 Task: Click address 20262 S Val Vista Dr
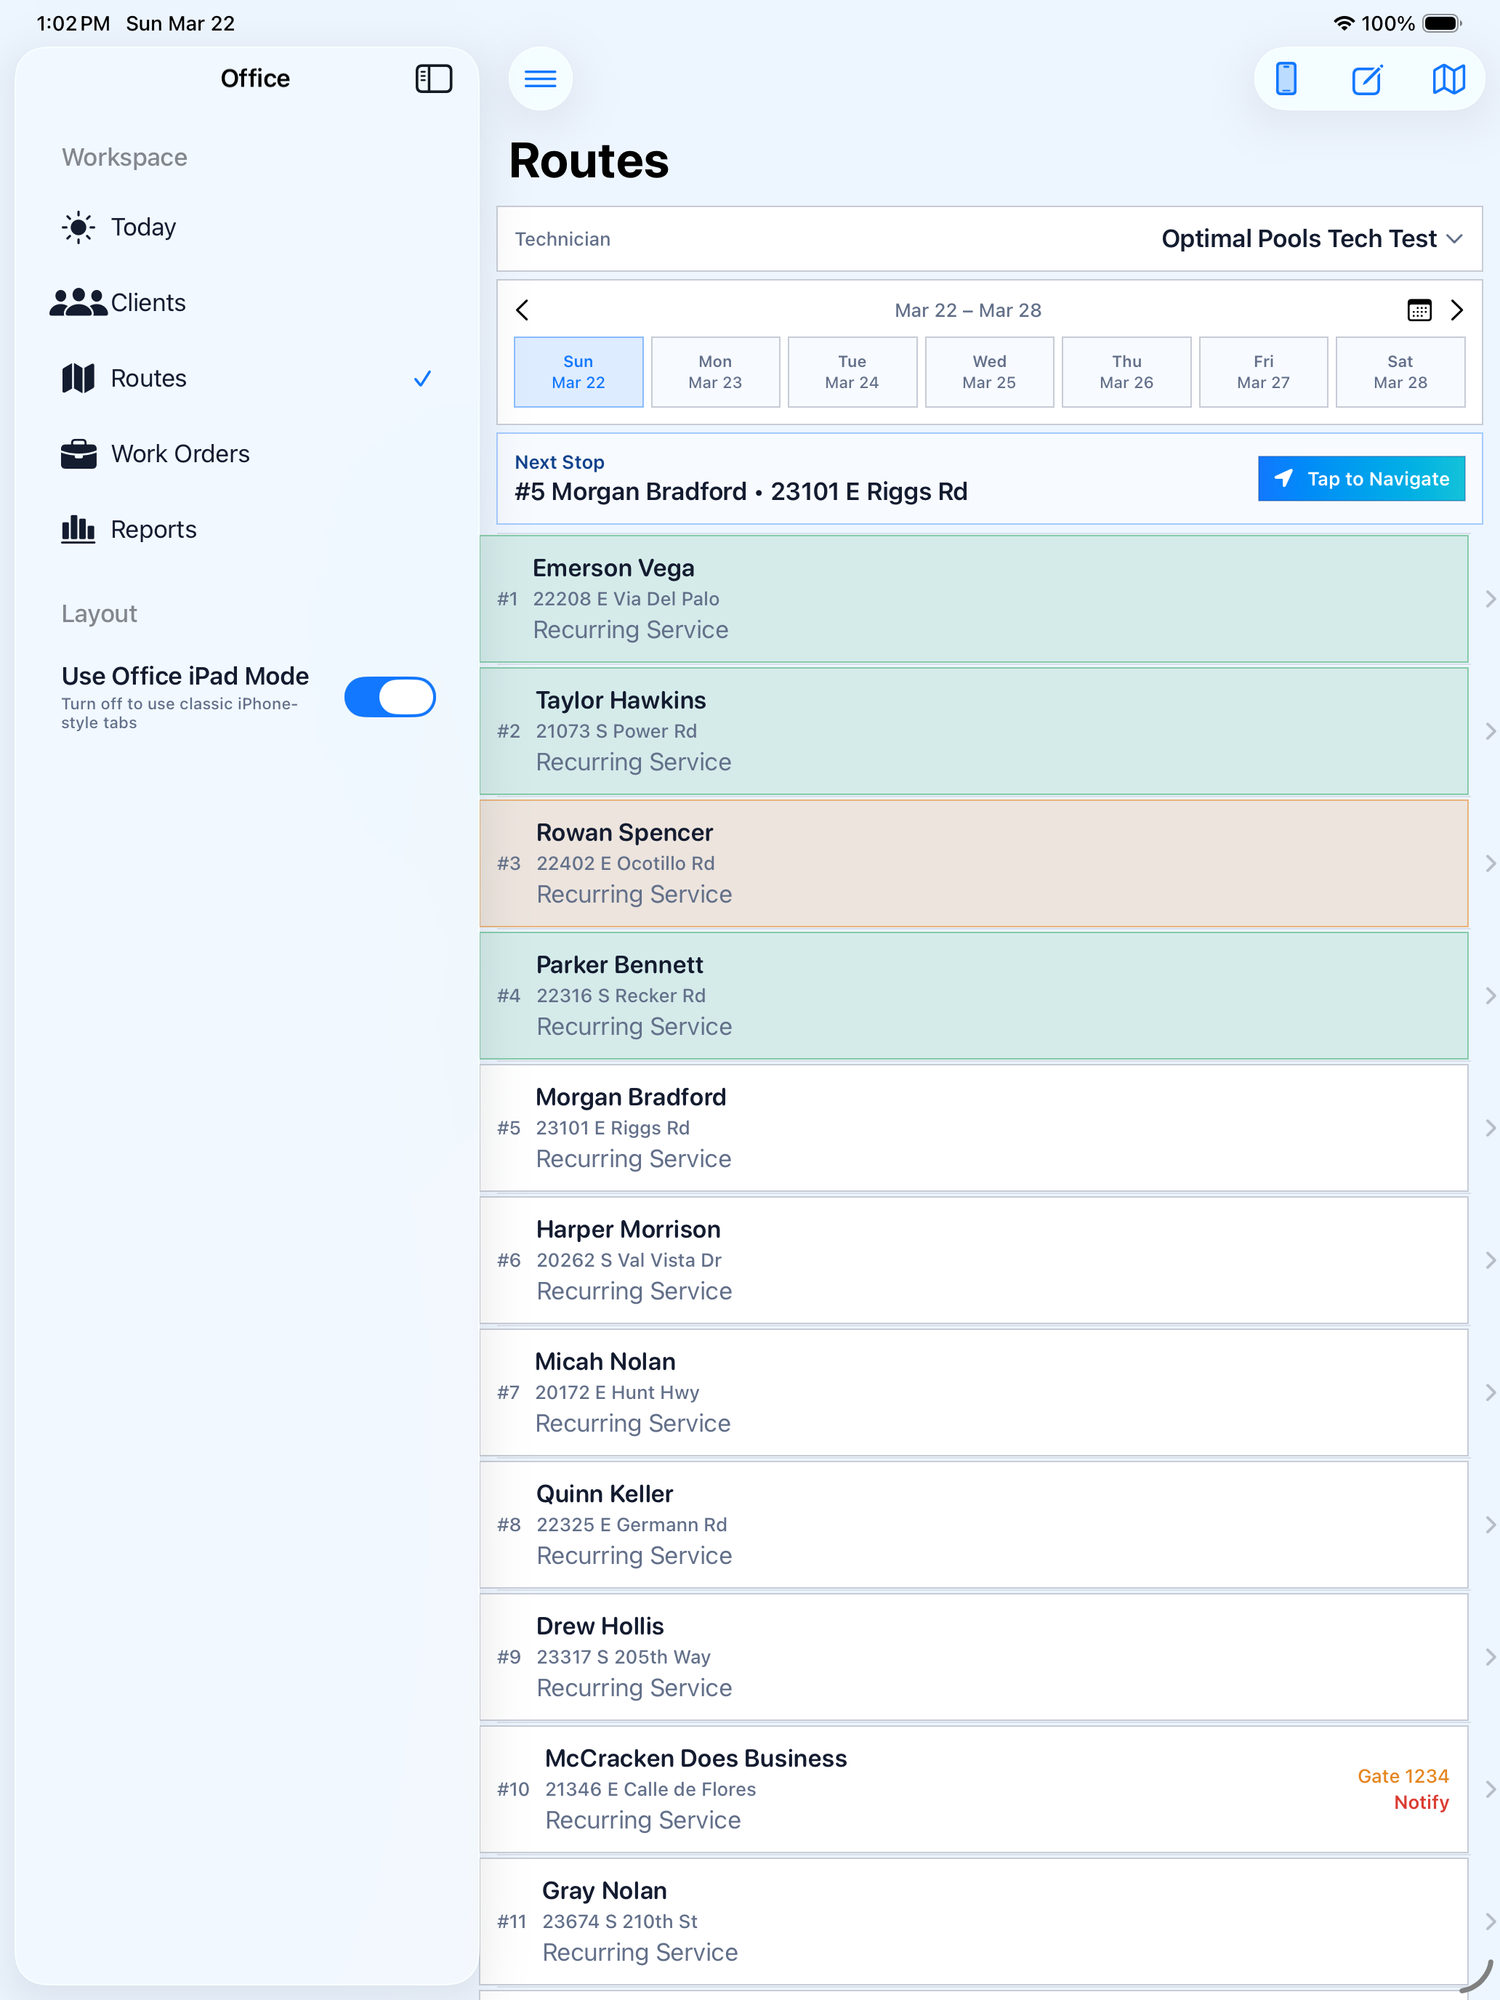(629, 1260)
